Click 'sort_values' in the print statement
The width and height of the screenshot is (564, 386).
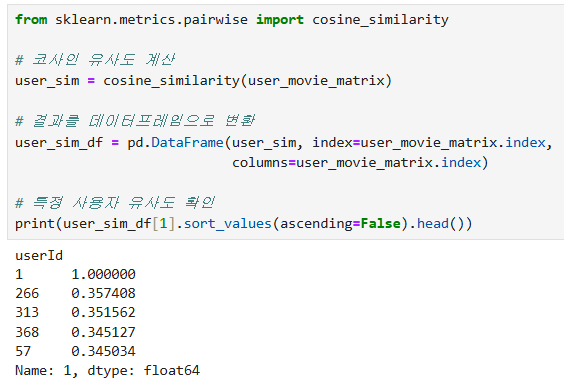point(228,224)
